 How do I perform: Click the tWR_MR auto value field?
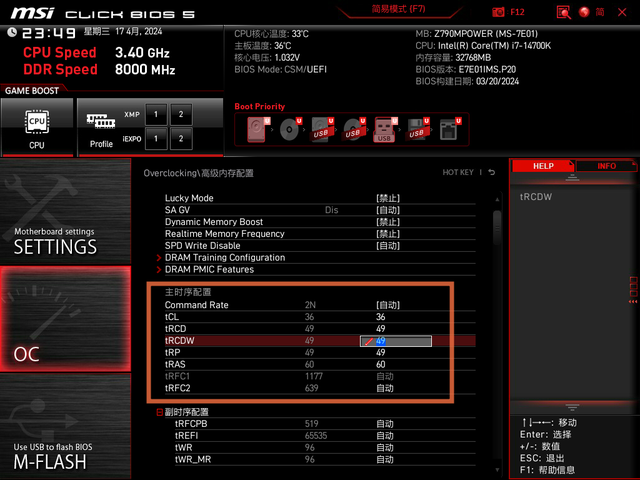384,459
